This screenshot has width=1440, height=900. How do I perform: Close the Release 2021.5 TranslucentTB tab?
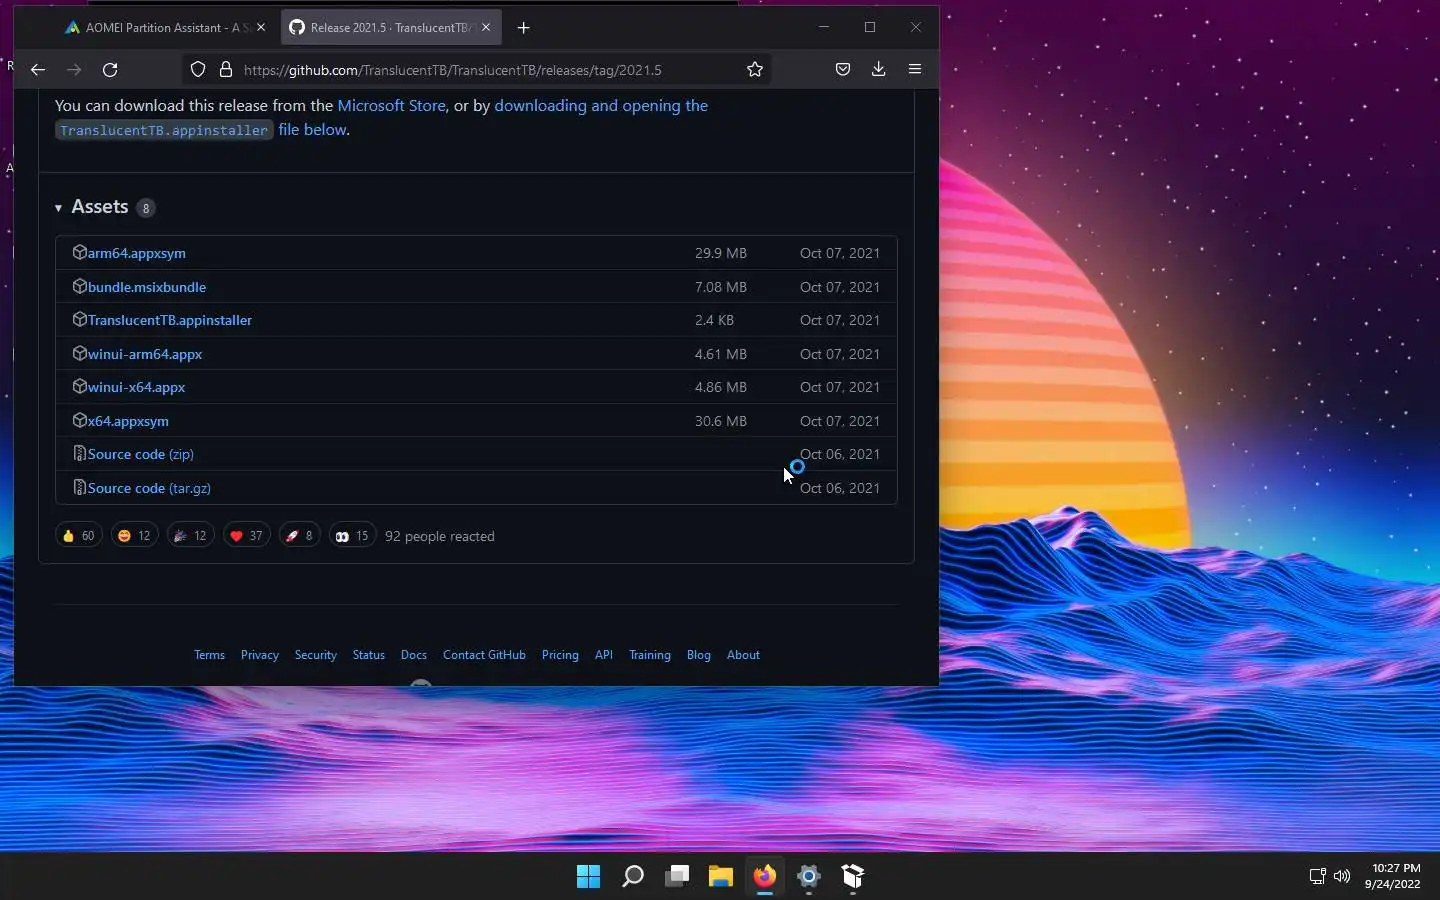tap(486, 28)
